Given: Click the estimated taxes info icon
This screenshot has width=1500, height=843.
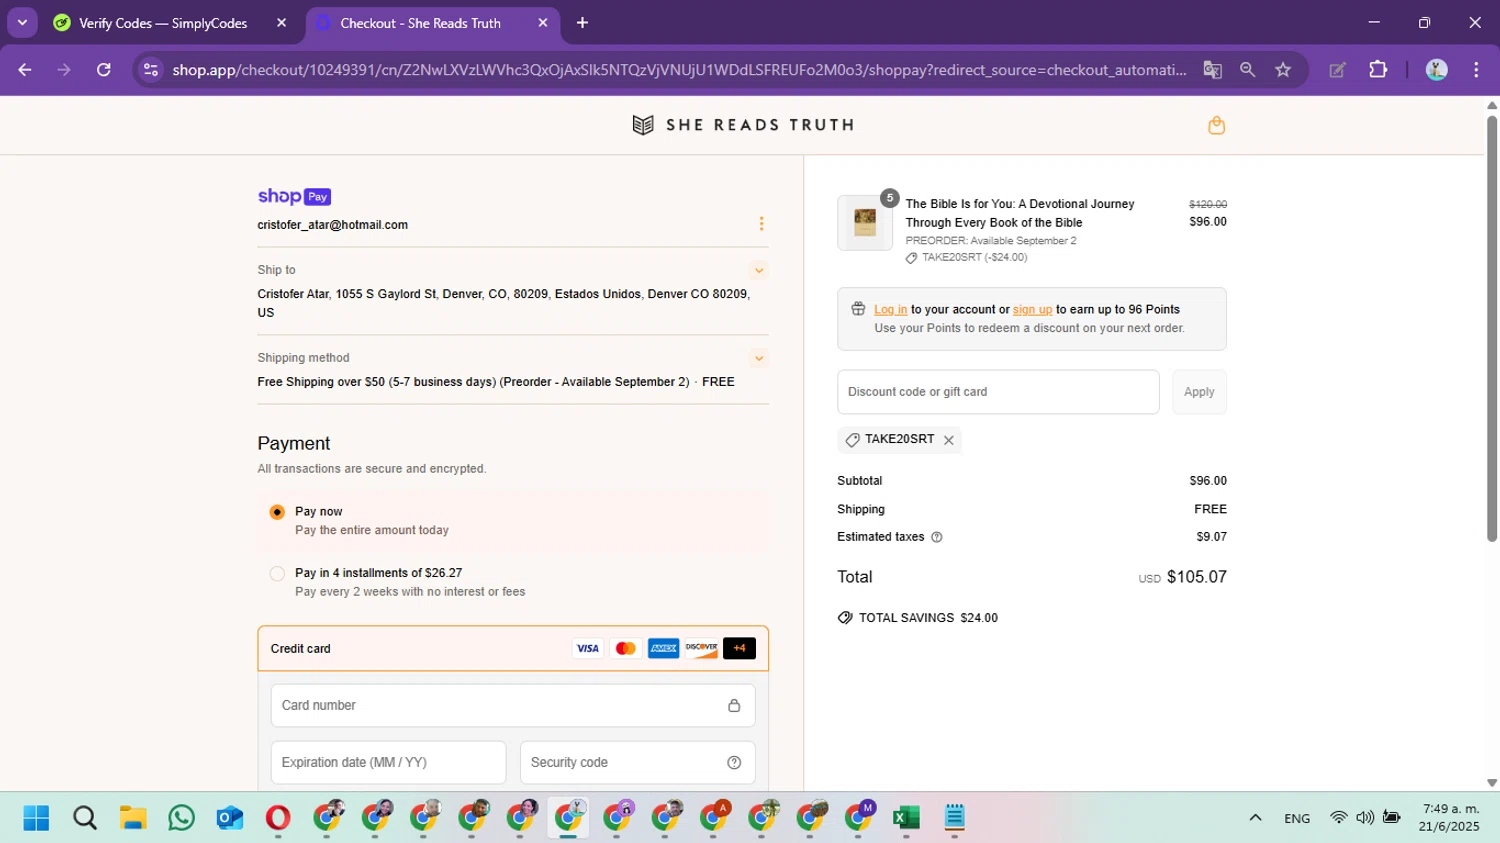Looking at the screenshot, I should pyautogui.click(x=937, y=537).
